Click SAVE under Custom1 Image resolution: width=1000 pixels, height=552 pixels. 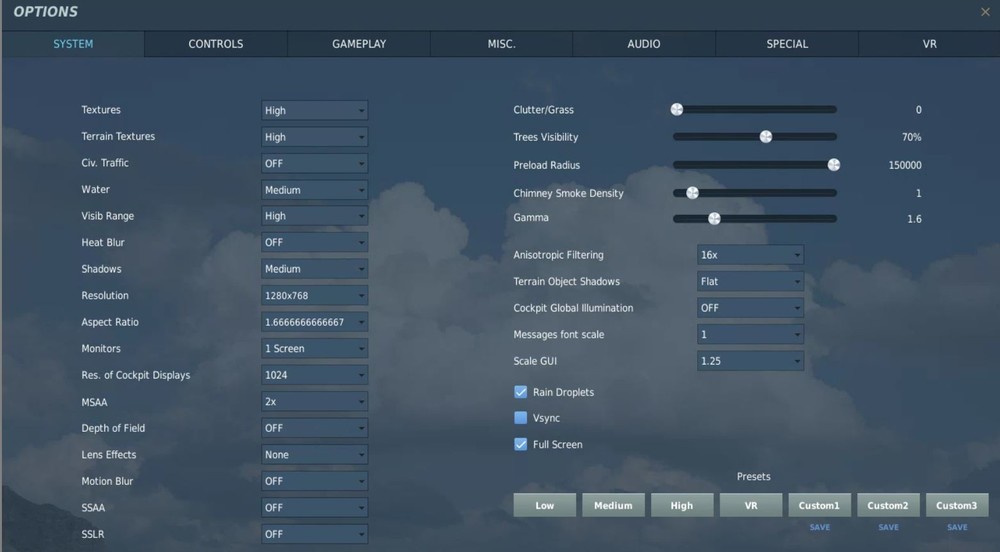pos(820,527)
